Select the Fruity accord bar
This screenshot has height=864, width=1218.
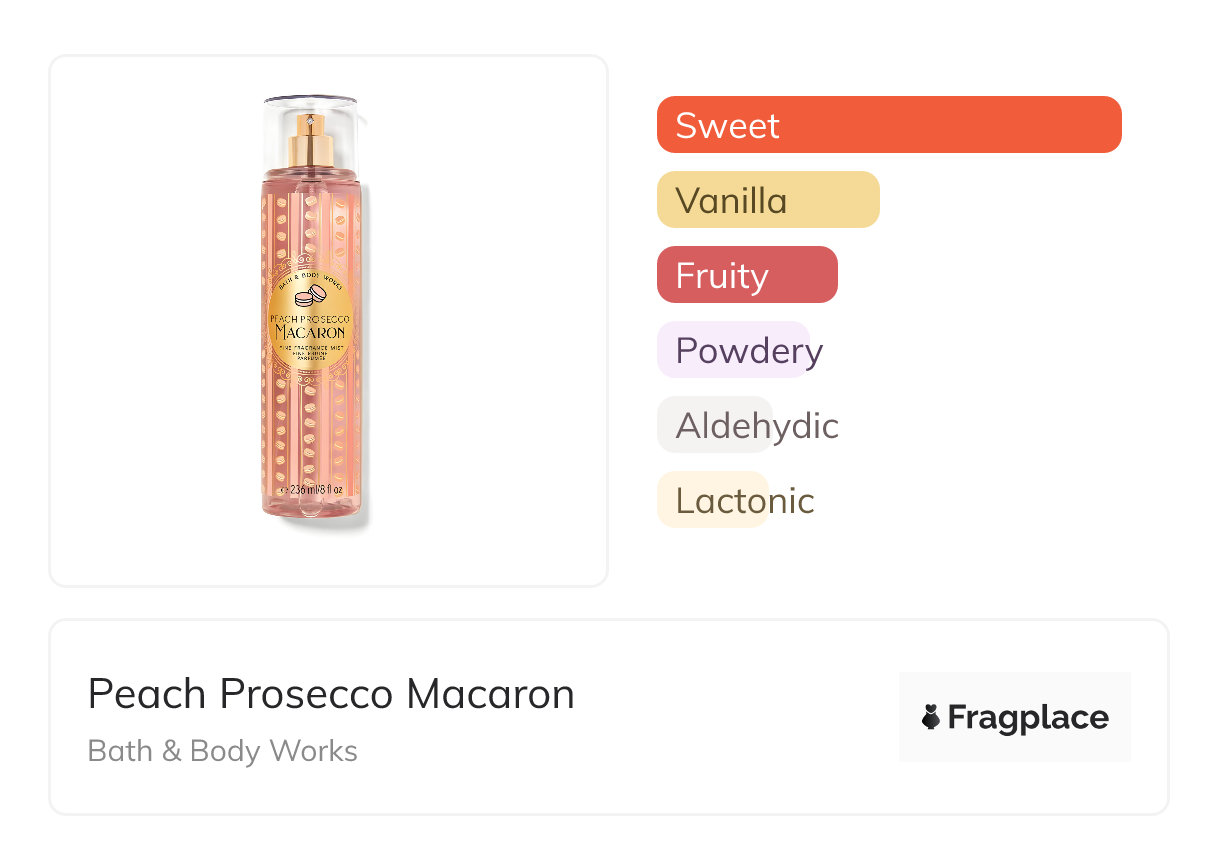tap(746, 275)
